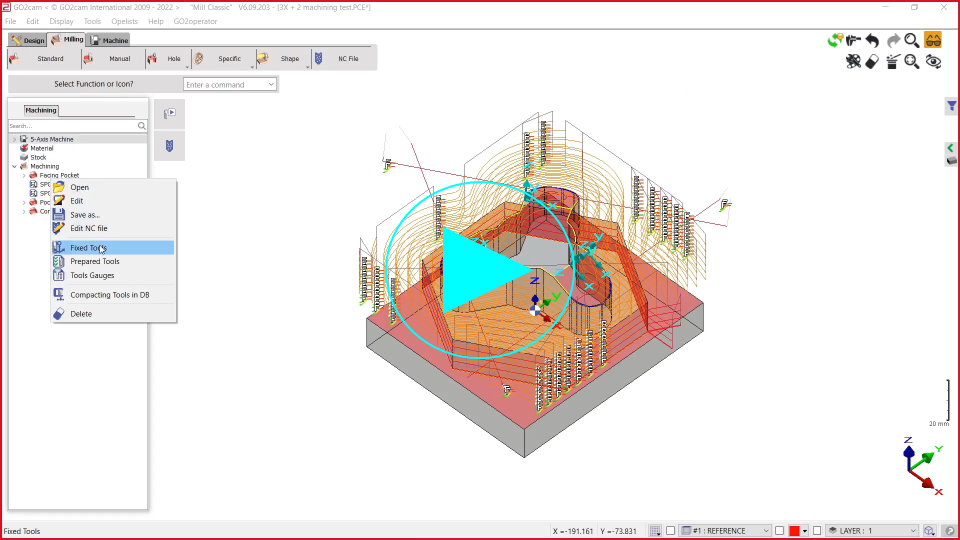Click the caliper measure tool icon
Image resolution: width=960 pixels, height=540 pixels.
853,41
